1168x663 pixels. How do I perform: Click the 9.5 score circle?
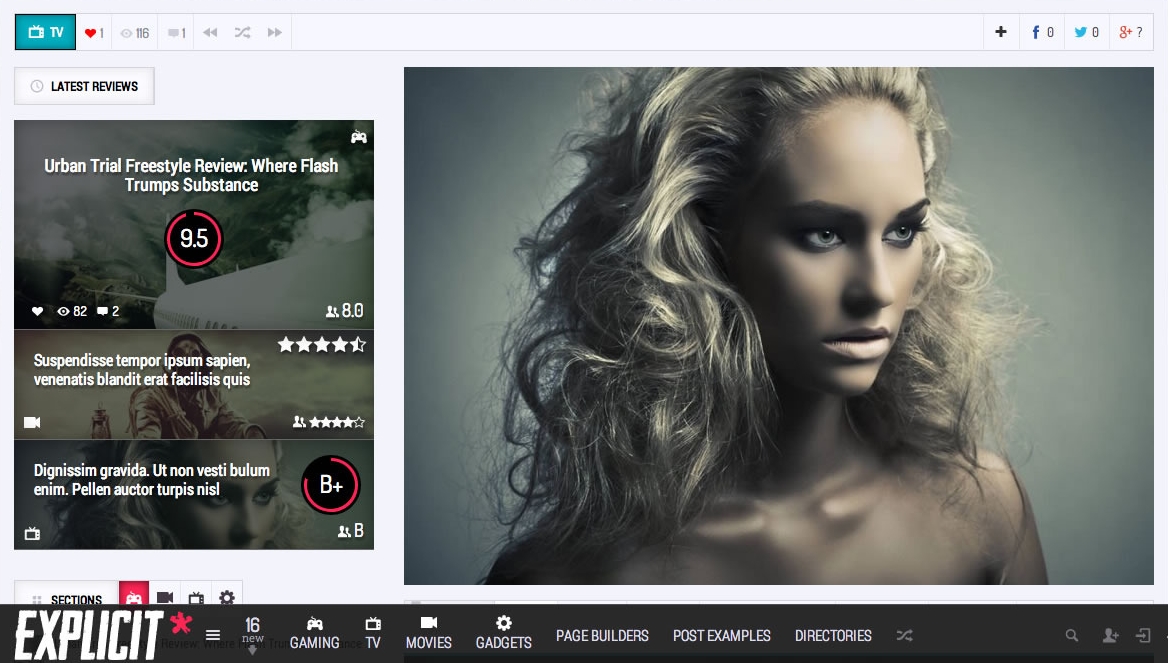pos(194,238)
